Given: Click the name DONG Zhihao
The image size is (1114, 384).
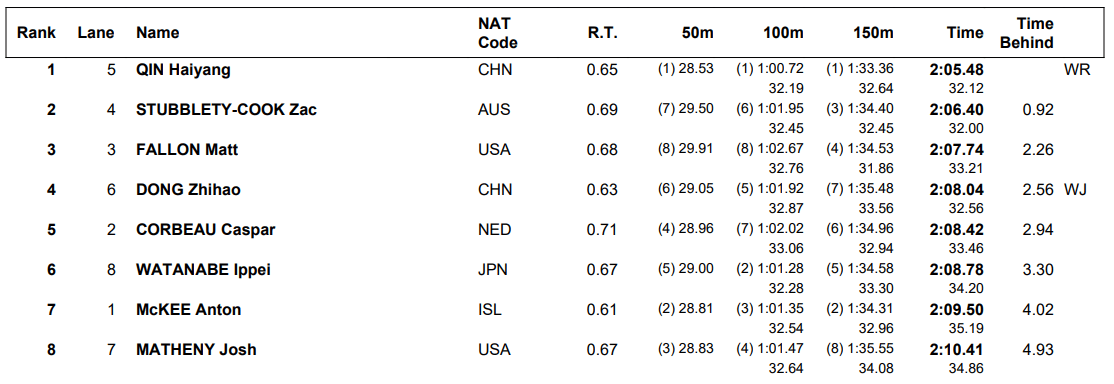Looking at the screenshot, I should [188, 190].
